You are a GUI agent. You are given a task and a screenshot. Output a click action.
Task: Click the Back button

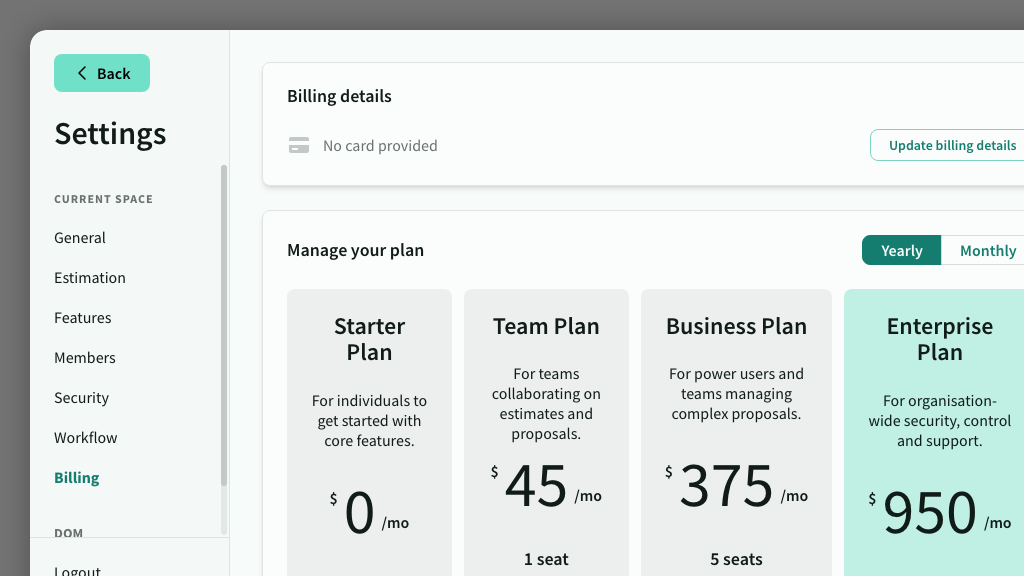(102, 73)
